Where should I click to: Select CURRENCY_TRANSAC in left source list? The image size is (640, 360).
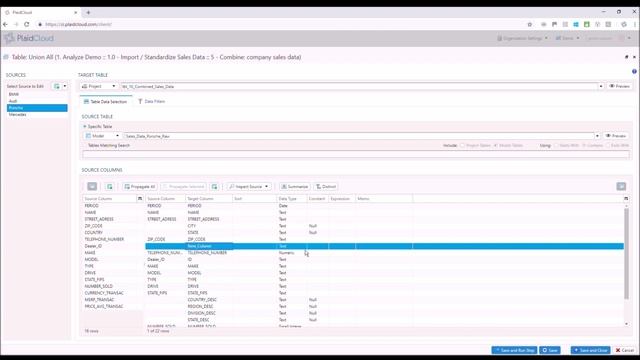[x=104, y=293]
